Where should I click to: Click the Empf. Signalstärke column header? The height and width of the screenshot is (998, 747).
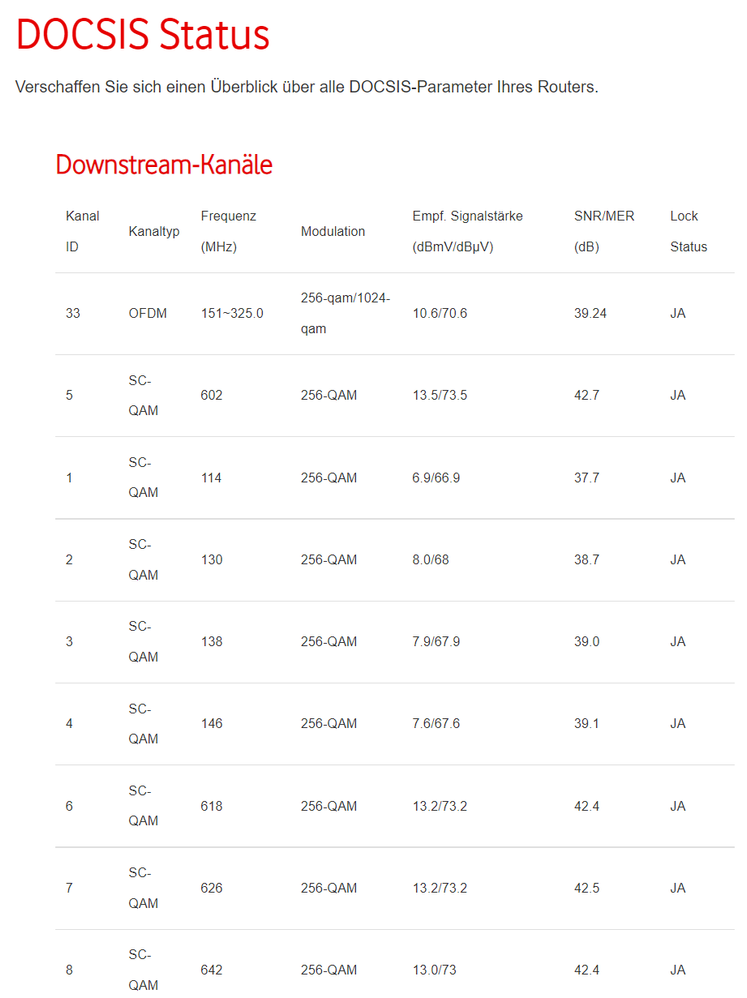click(467, 231)
